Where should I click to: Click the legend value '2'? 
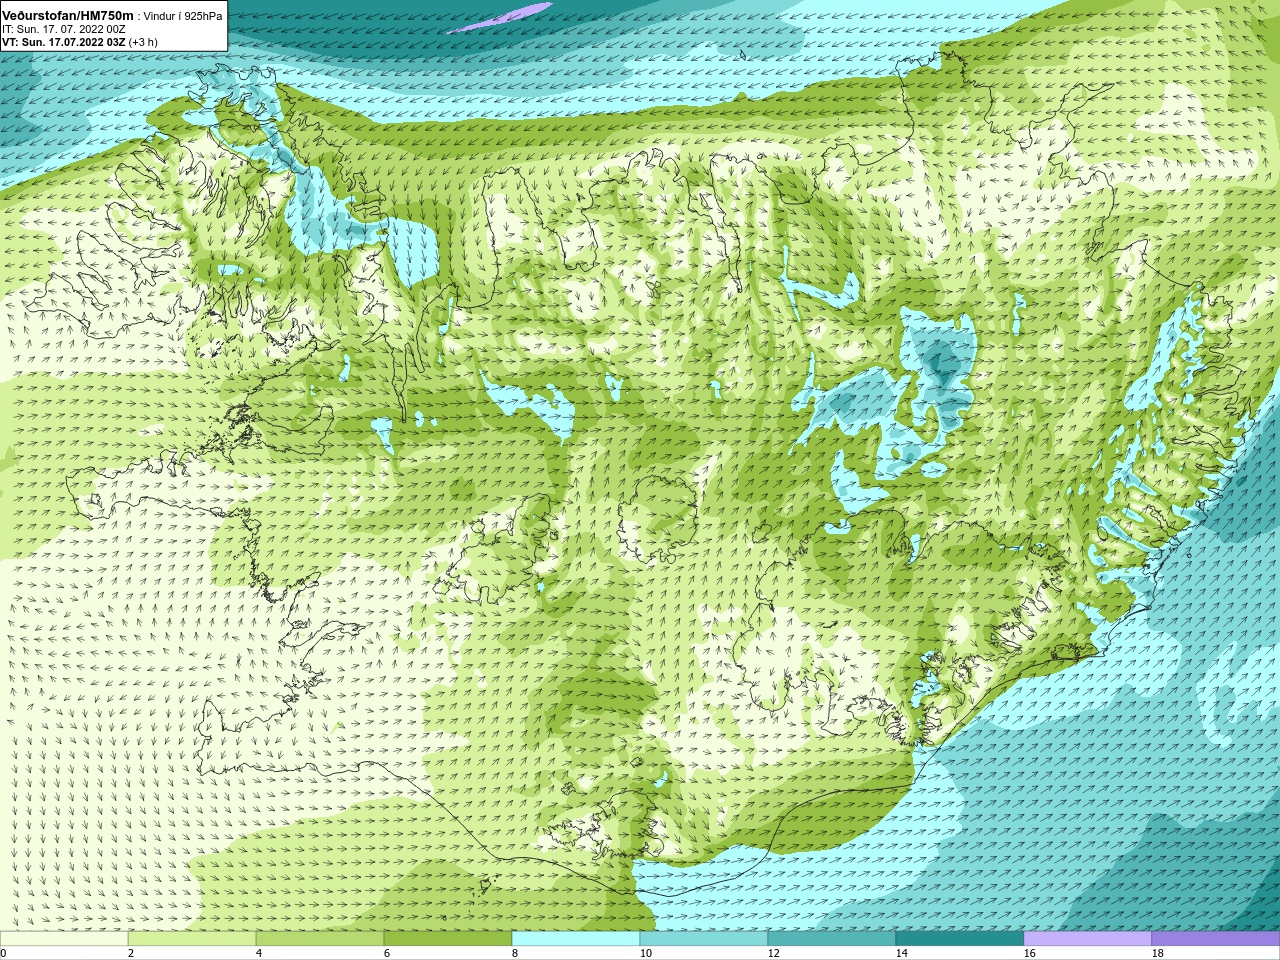(131, 953)
